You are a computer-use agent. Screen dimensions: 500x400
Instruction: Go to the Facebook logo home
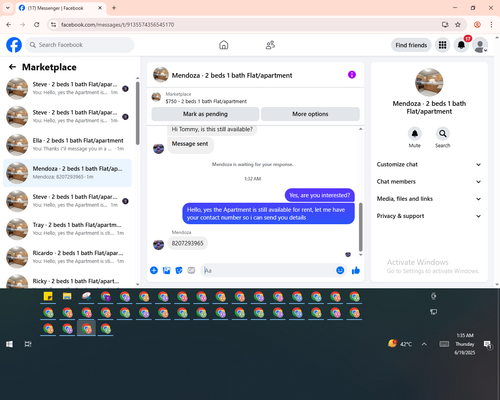click(x=14, y=45)
